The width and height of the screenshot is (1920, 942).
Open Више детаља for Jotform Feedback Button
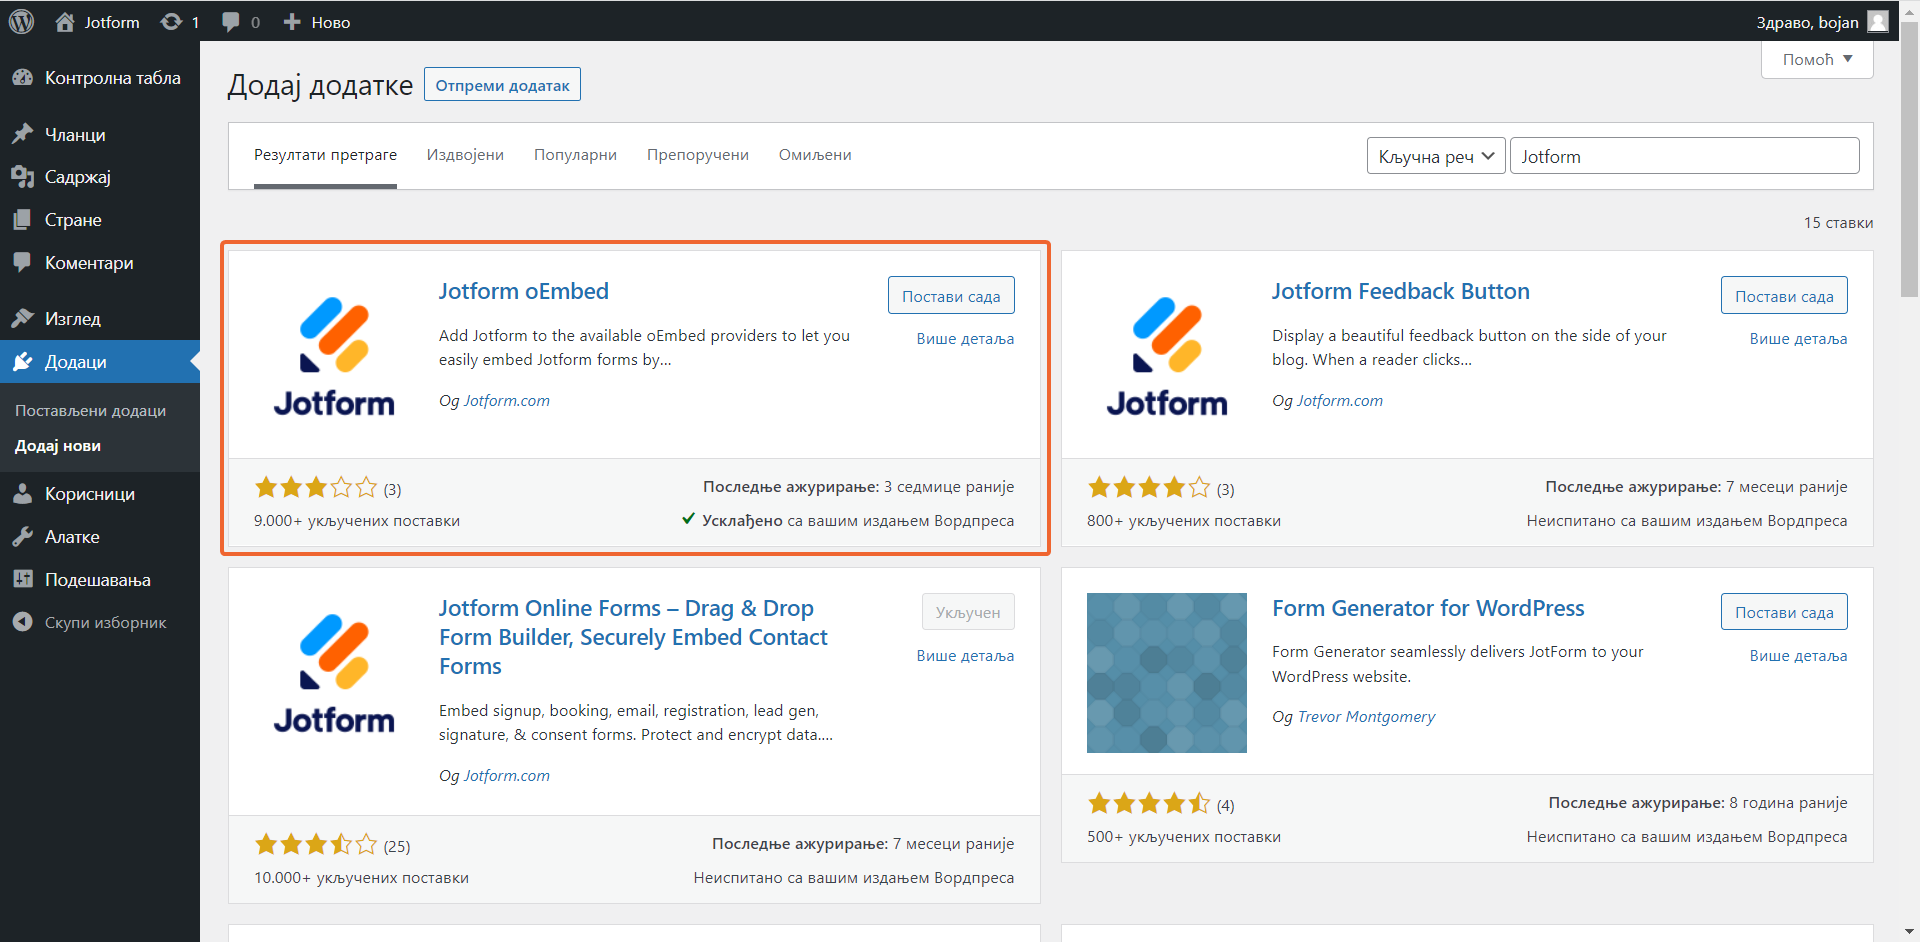[1797, 339]
